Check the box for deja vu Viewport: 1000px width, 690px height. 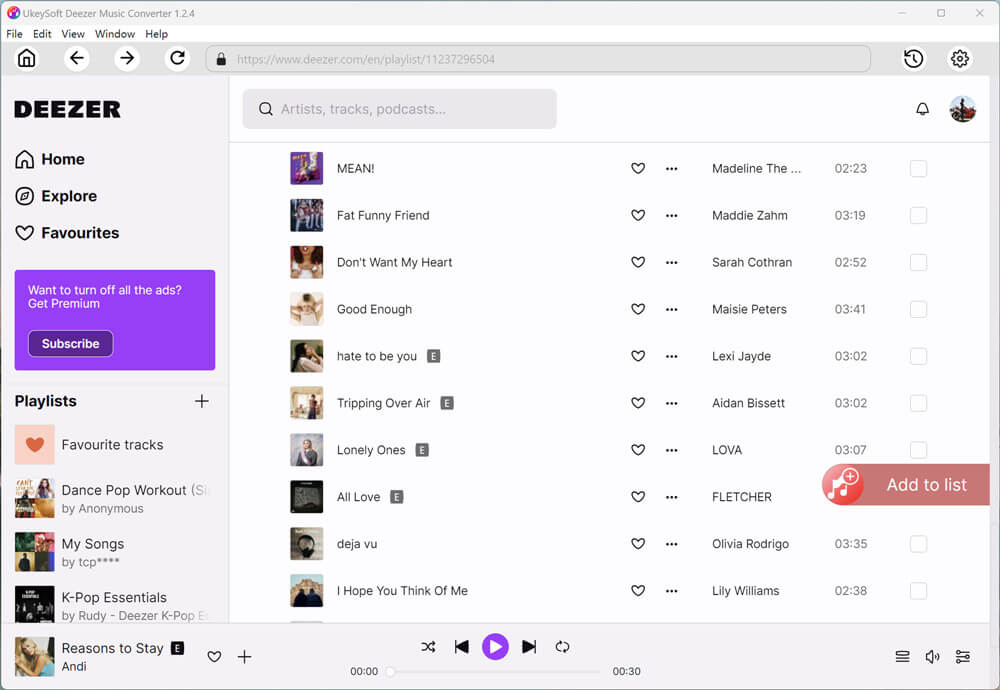(x=918, y=544)
